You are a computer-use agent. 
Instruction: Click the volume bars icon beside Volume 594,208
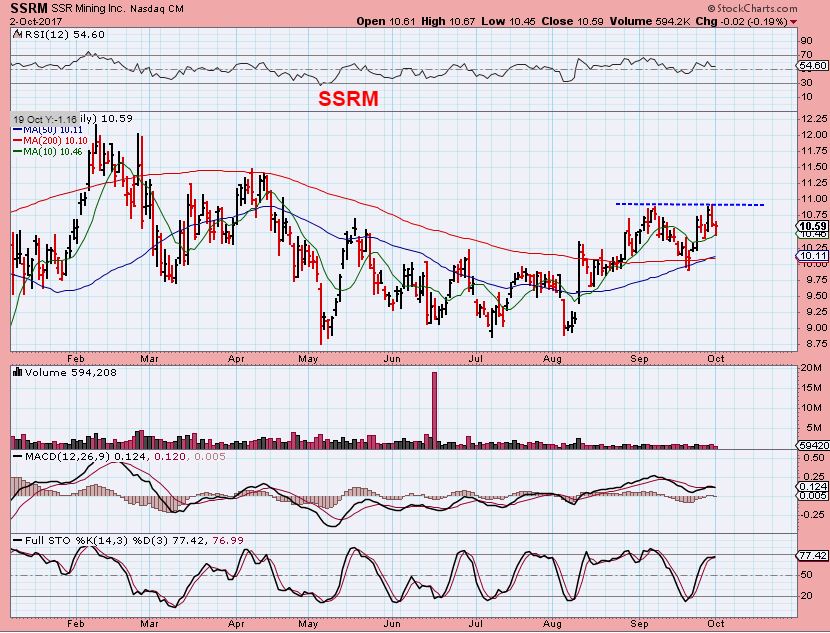(17, 372)
